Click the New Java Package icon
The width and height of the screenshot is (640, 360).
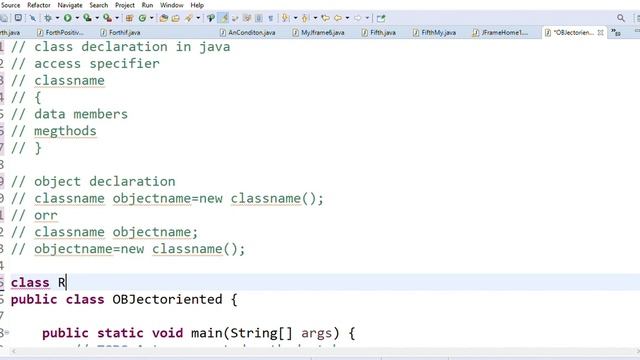(x=129, y=18)
